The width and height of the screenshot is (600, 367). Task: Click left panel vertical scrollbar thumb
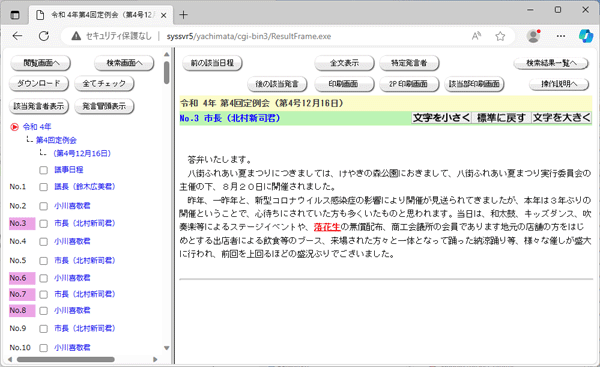tap(166, 73)
